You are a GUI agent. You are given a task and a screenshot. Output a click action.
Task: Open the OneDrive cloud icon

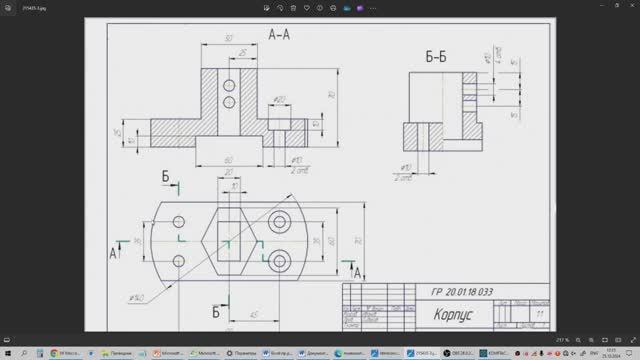click(x=347, y=8)
